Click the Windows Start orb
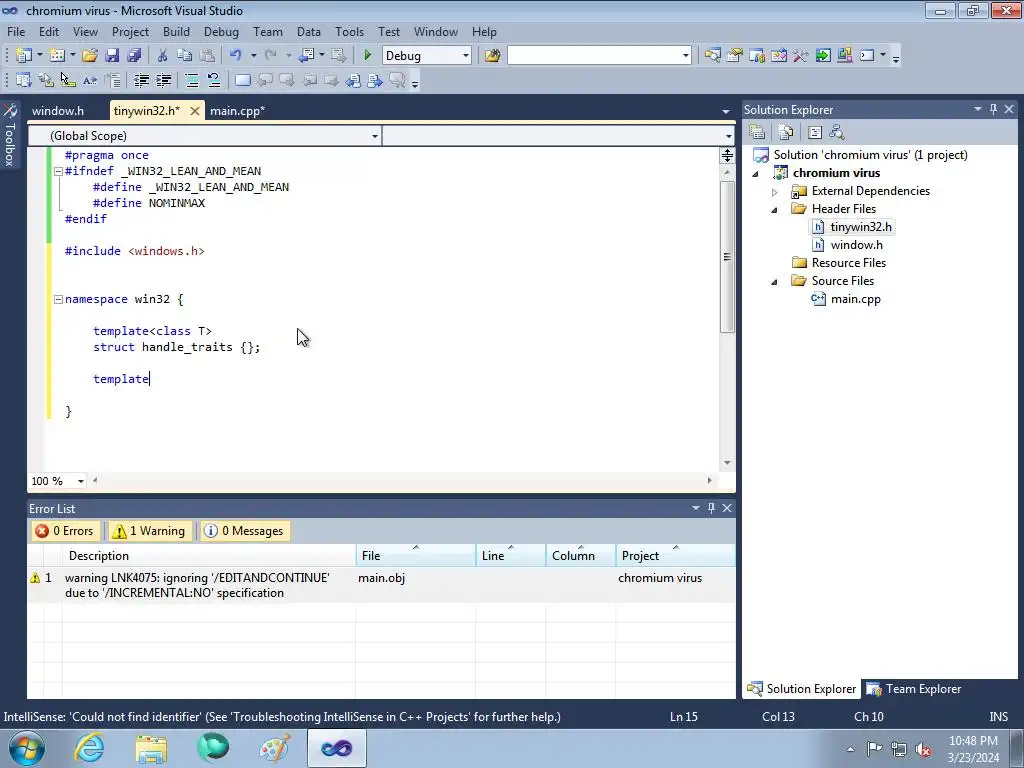This screenshot has height=768, width=1024. click(27, 748)
